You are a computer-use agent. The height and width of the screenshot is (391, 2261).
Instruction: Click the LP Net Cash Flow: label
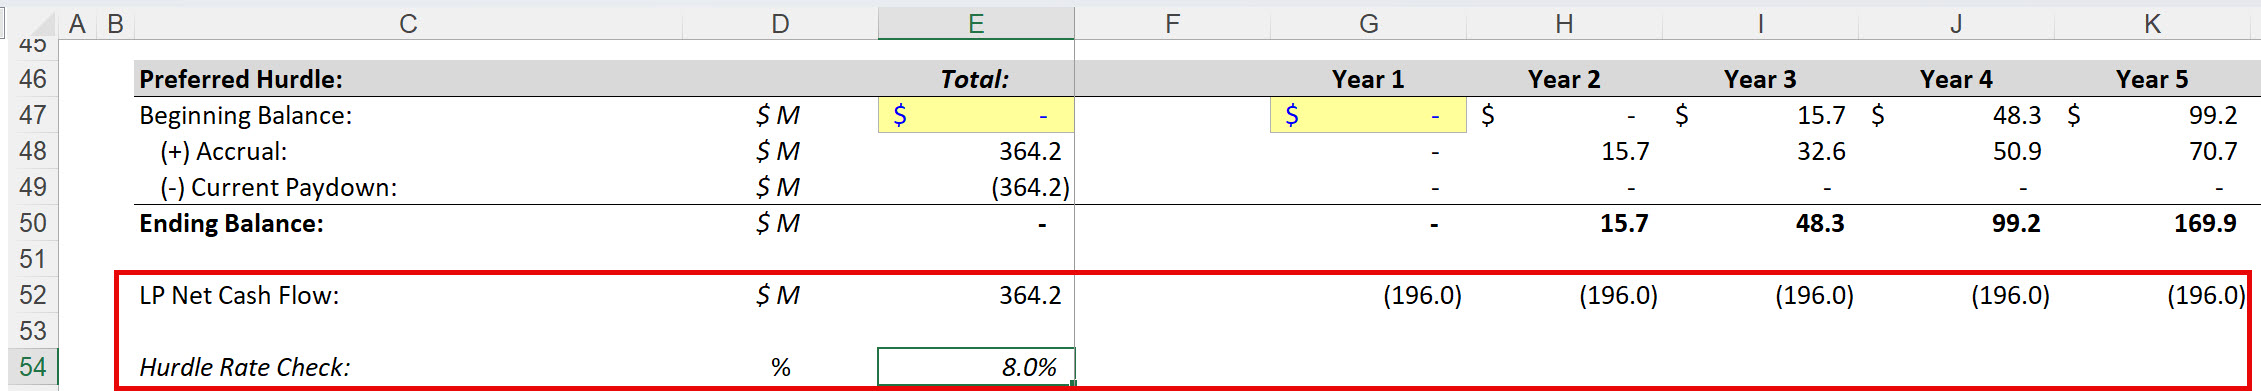click(x=239, y=295)
